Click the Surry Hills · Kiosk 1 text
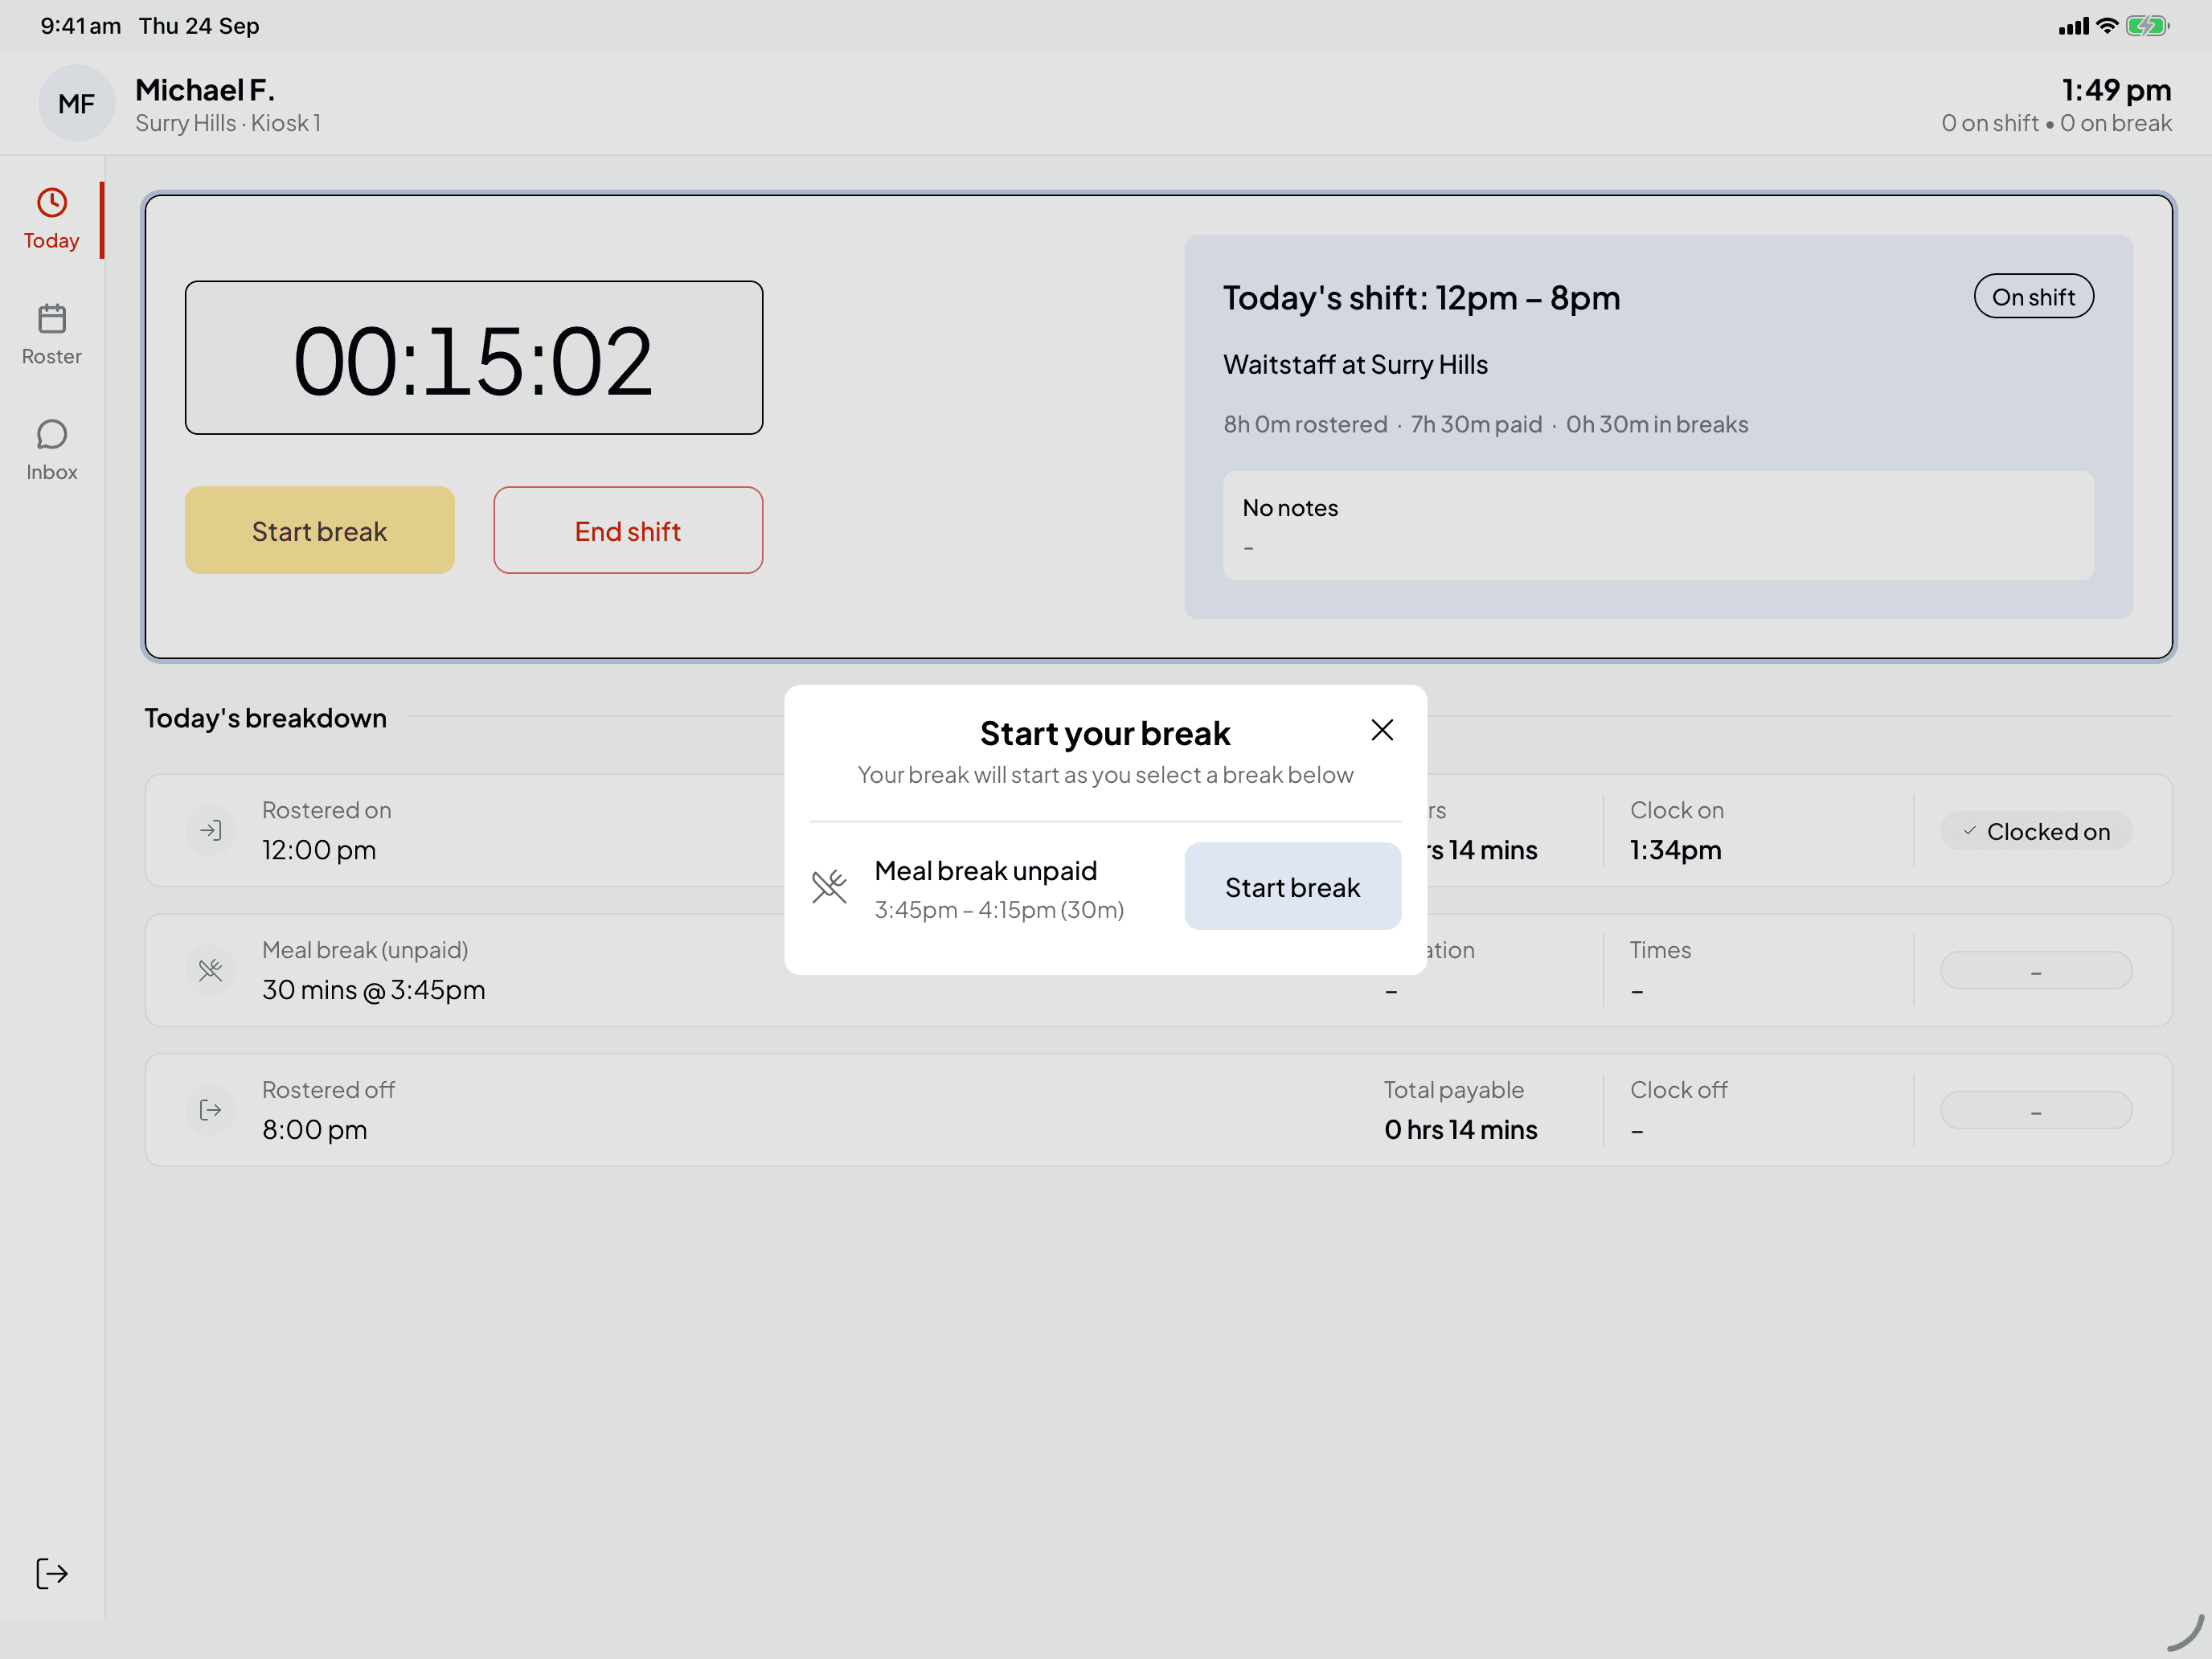2212x1659 pixels. [228, 123]
